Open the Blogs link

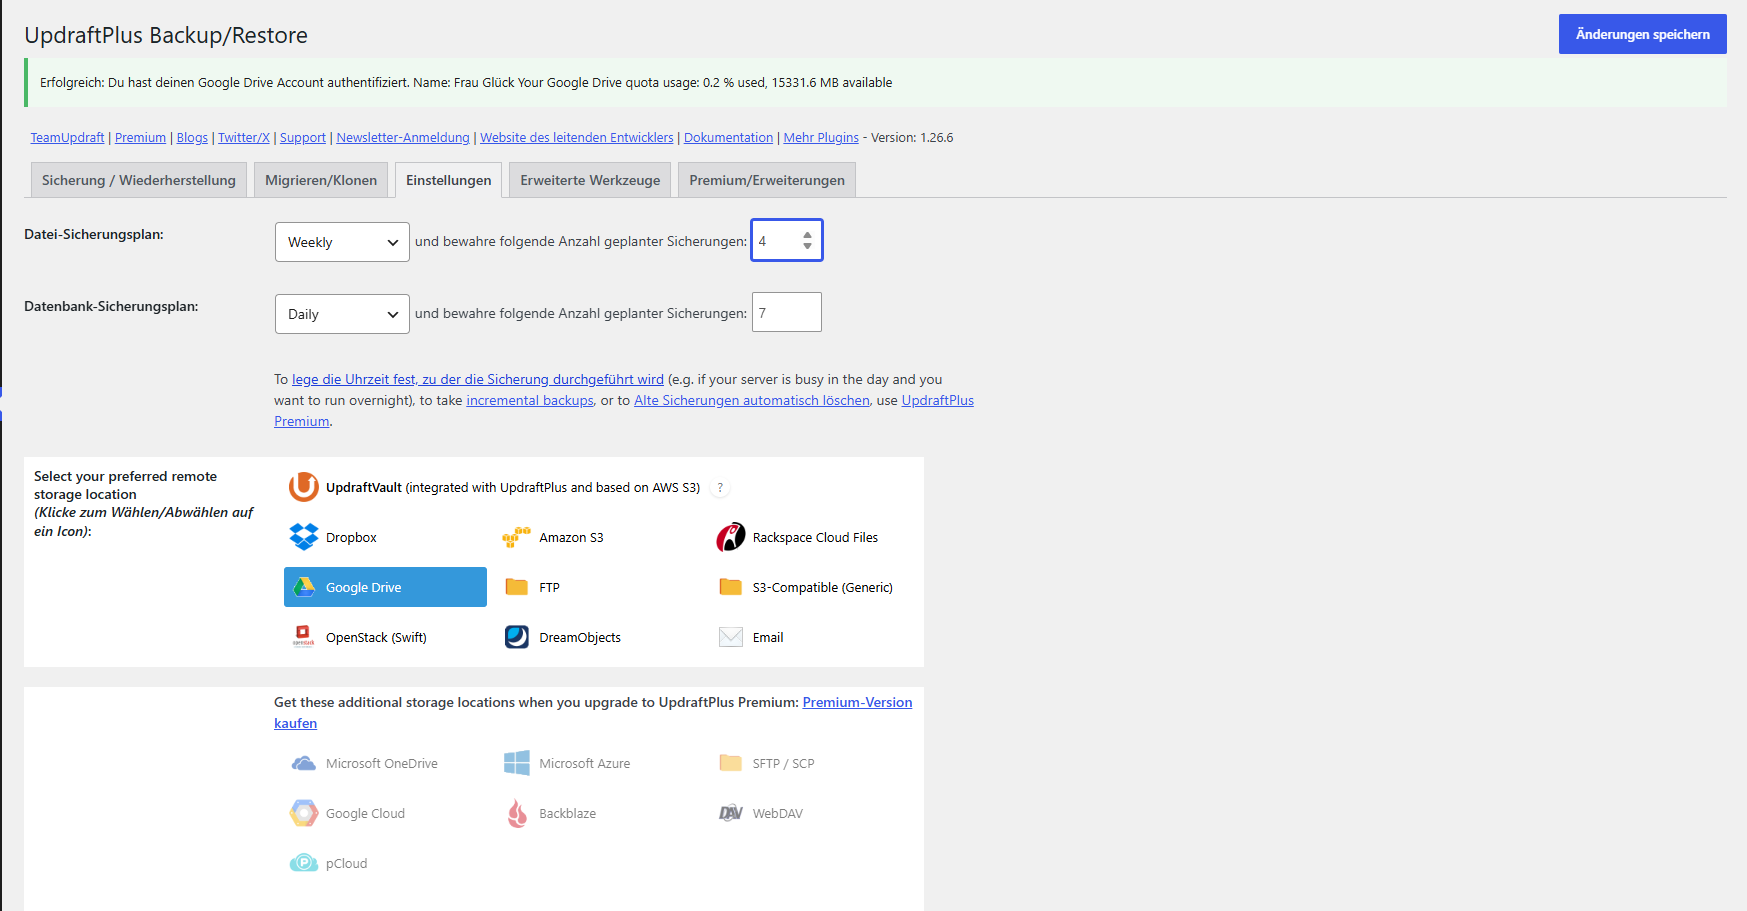pyautogui.click(x=192, y=138)
